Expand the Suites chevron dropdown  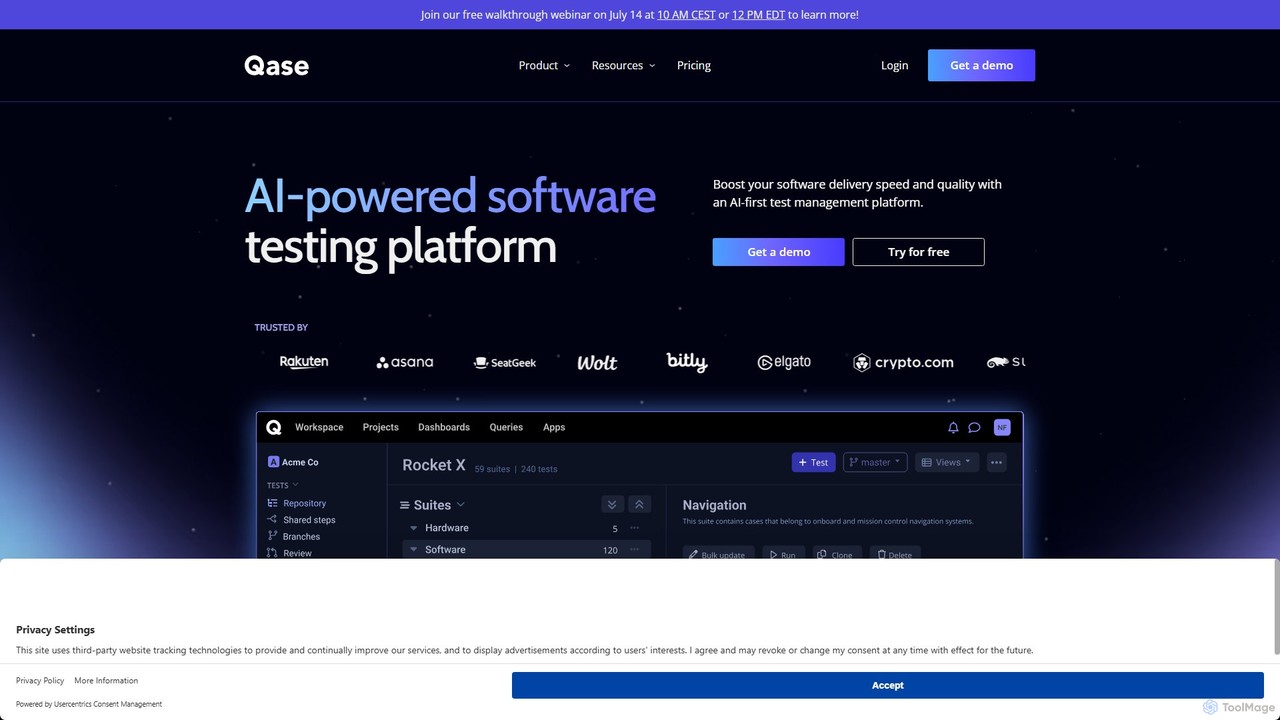pyautogui.click(x=461, y=505)
